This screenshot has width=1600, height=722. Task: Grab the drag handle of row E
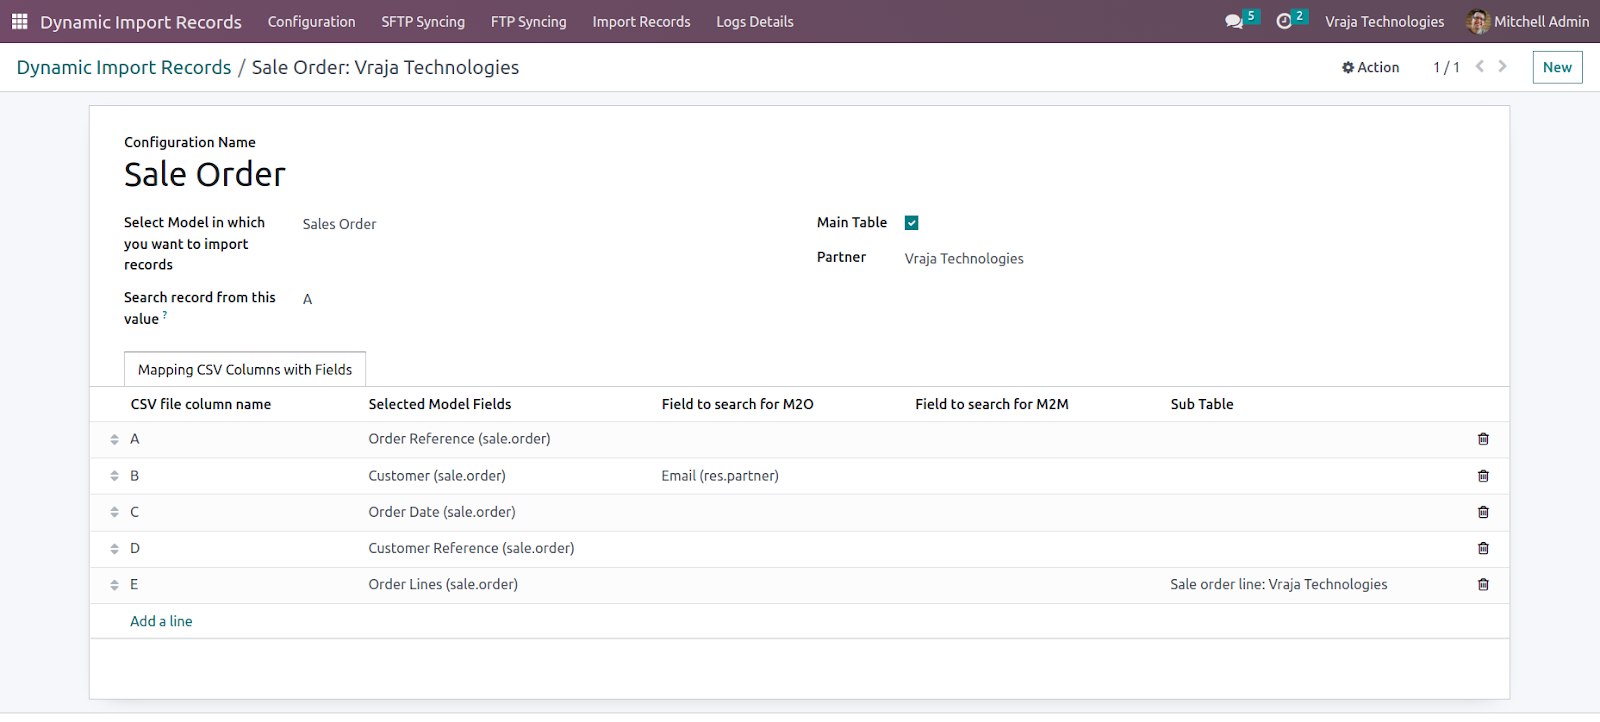[x=114, y=584]
